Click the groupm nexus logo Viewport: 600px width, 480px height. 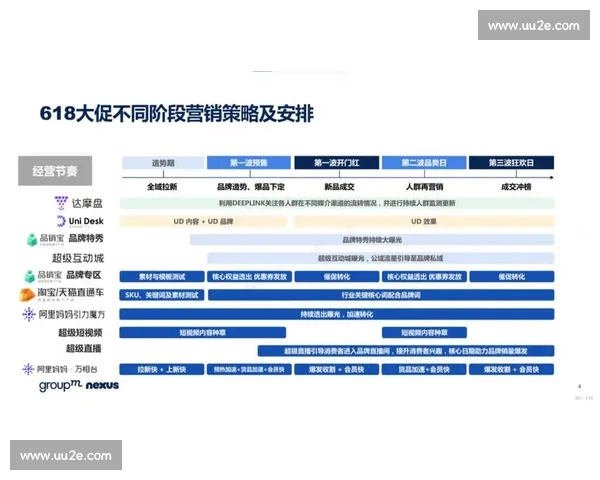79,385
